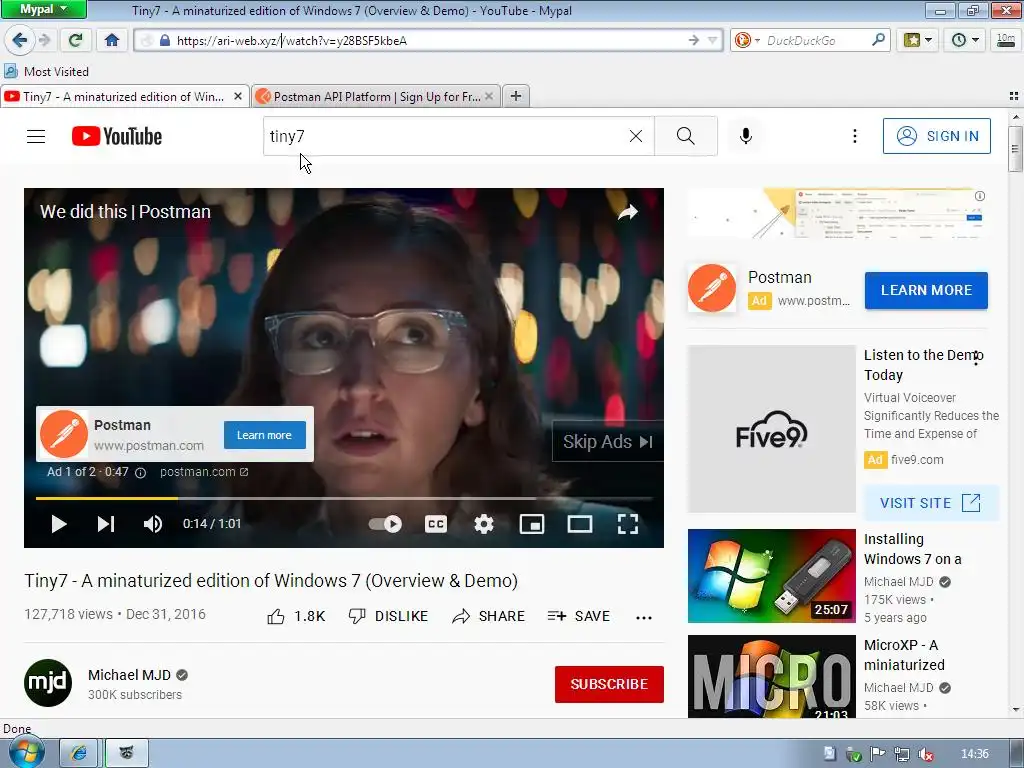Subscribe to Michael MJD channel
This screenshot has height=768, width=1024.
pos(609,684)
